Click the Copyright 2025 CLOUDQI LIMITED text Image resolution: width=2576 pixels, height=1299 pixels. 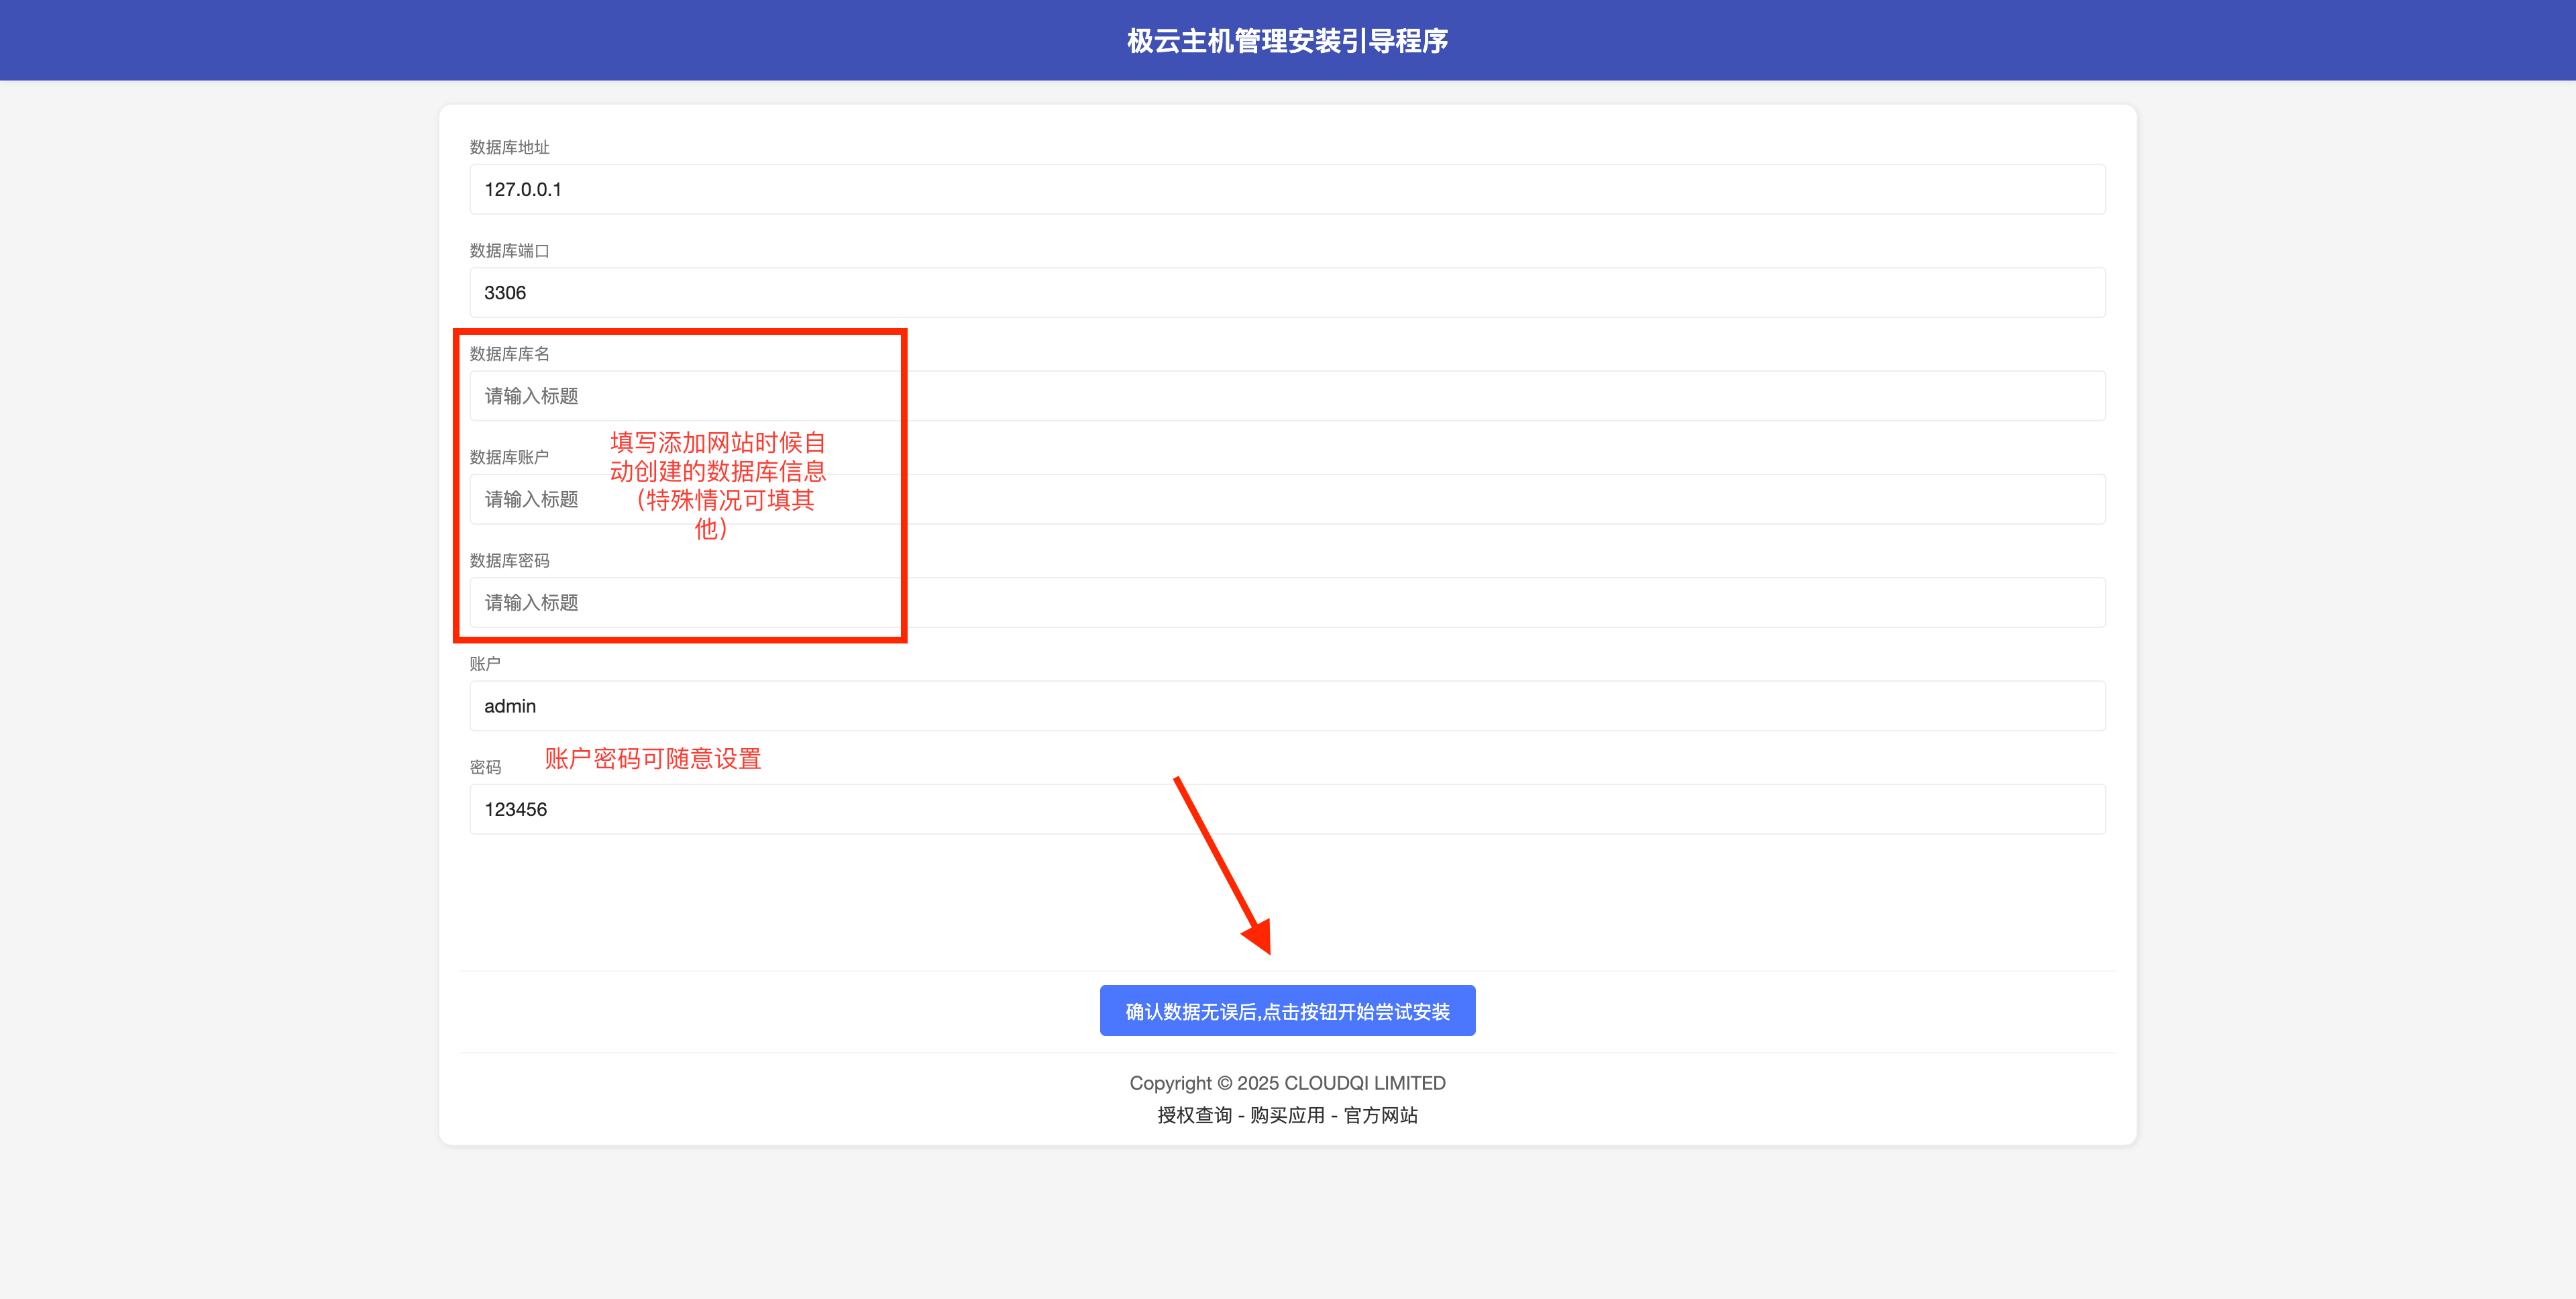click(x=1287, y=1083)
